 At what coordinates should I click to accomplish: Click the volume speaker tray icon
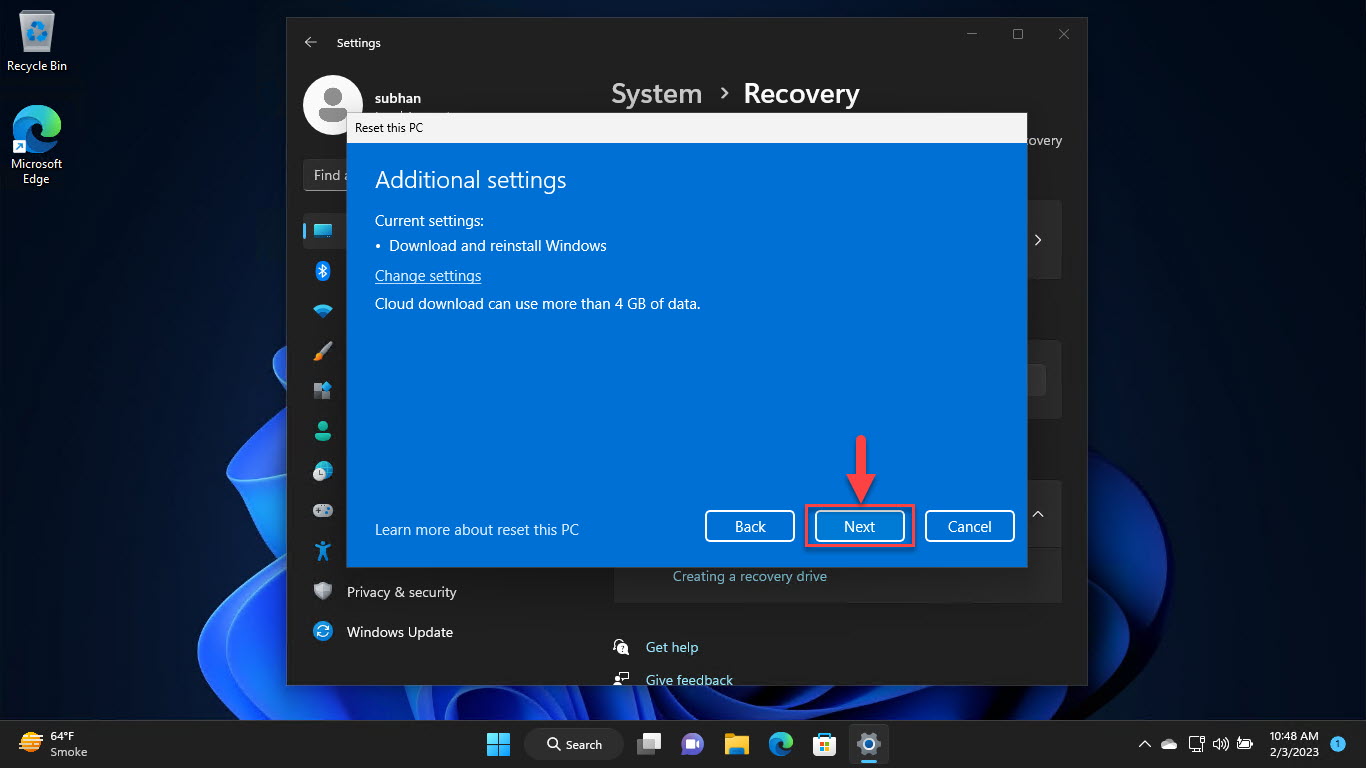(1220, 744)
